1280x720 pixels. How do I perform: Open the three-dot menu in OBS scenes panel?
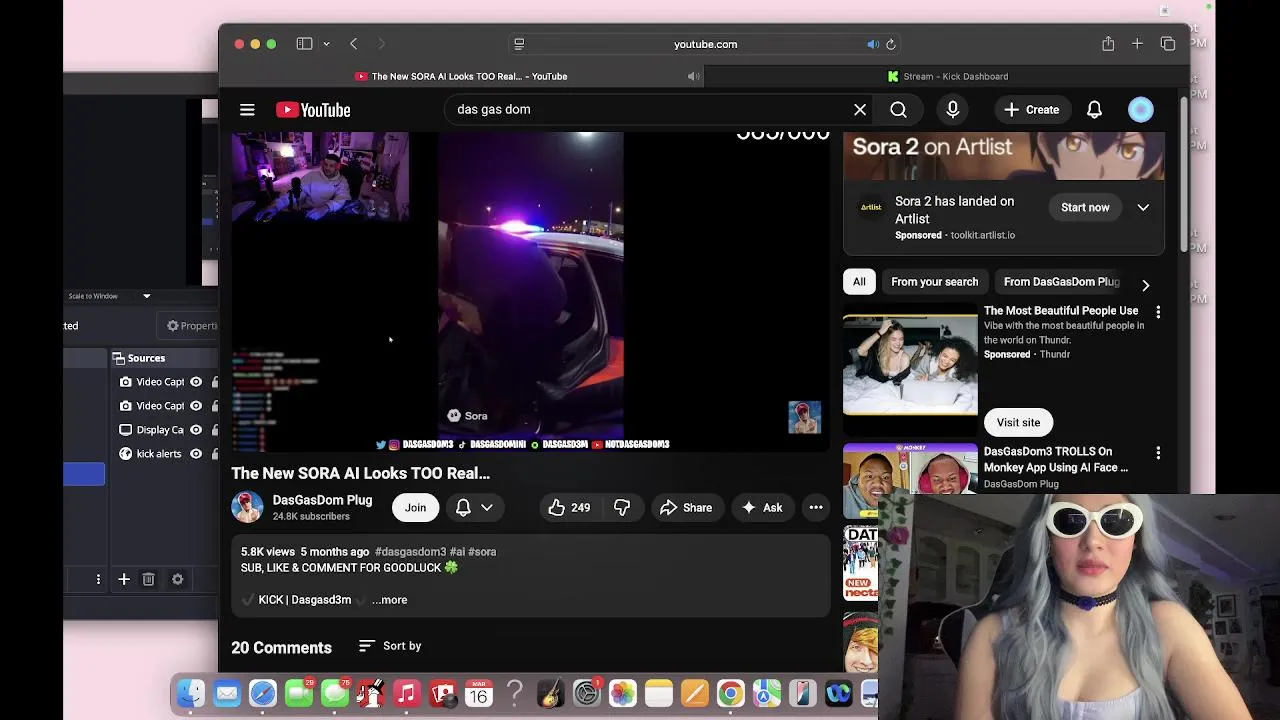98,579
